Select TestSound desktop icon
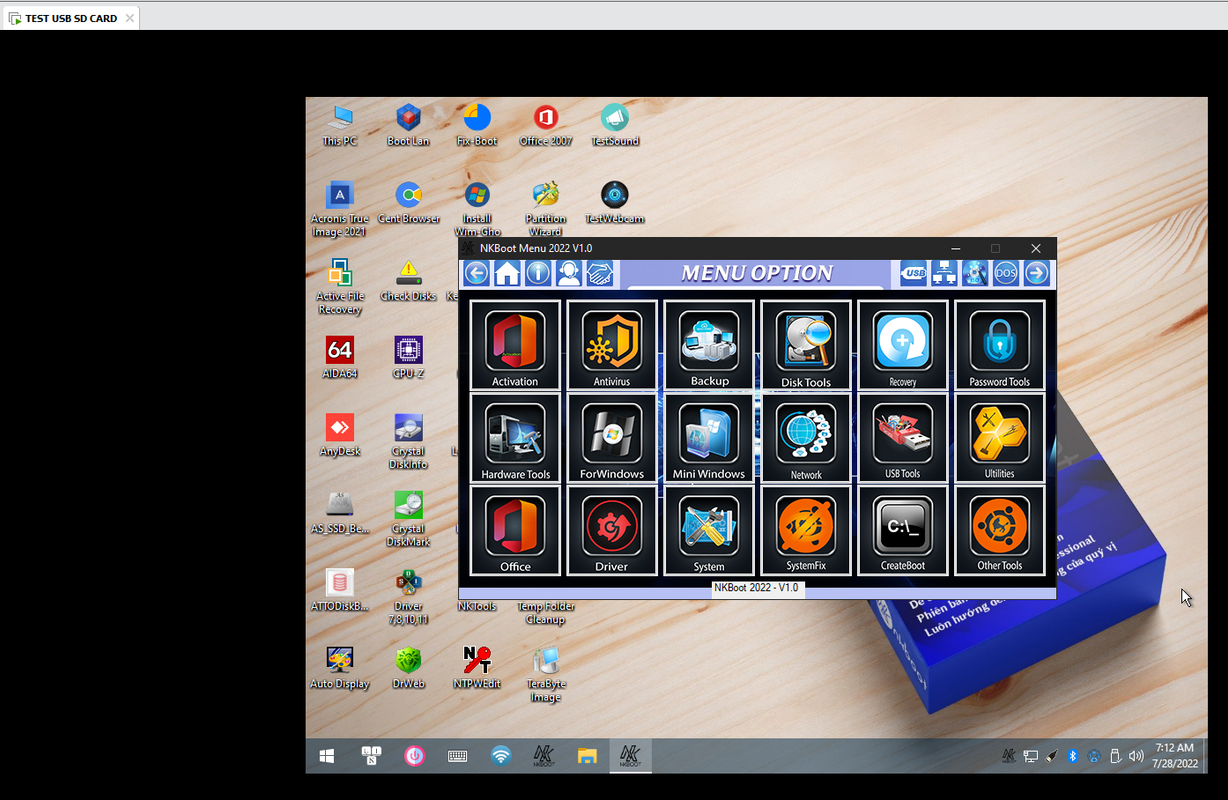The width and height of the screenshot is (1228, 800). pyautogui.click(x=615, y=125)
